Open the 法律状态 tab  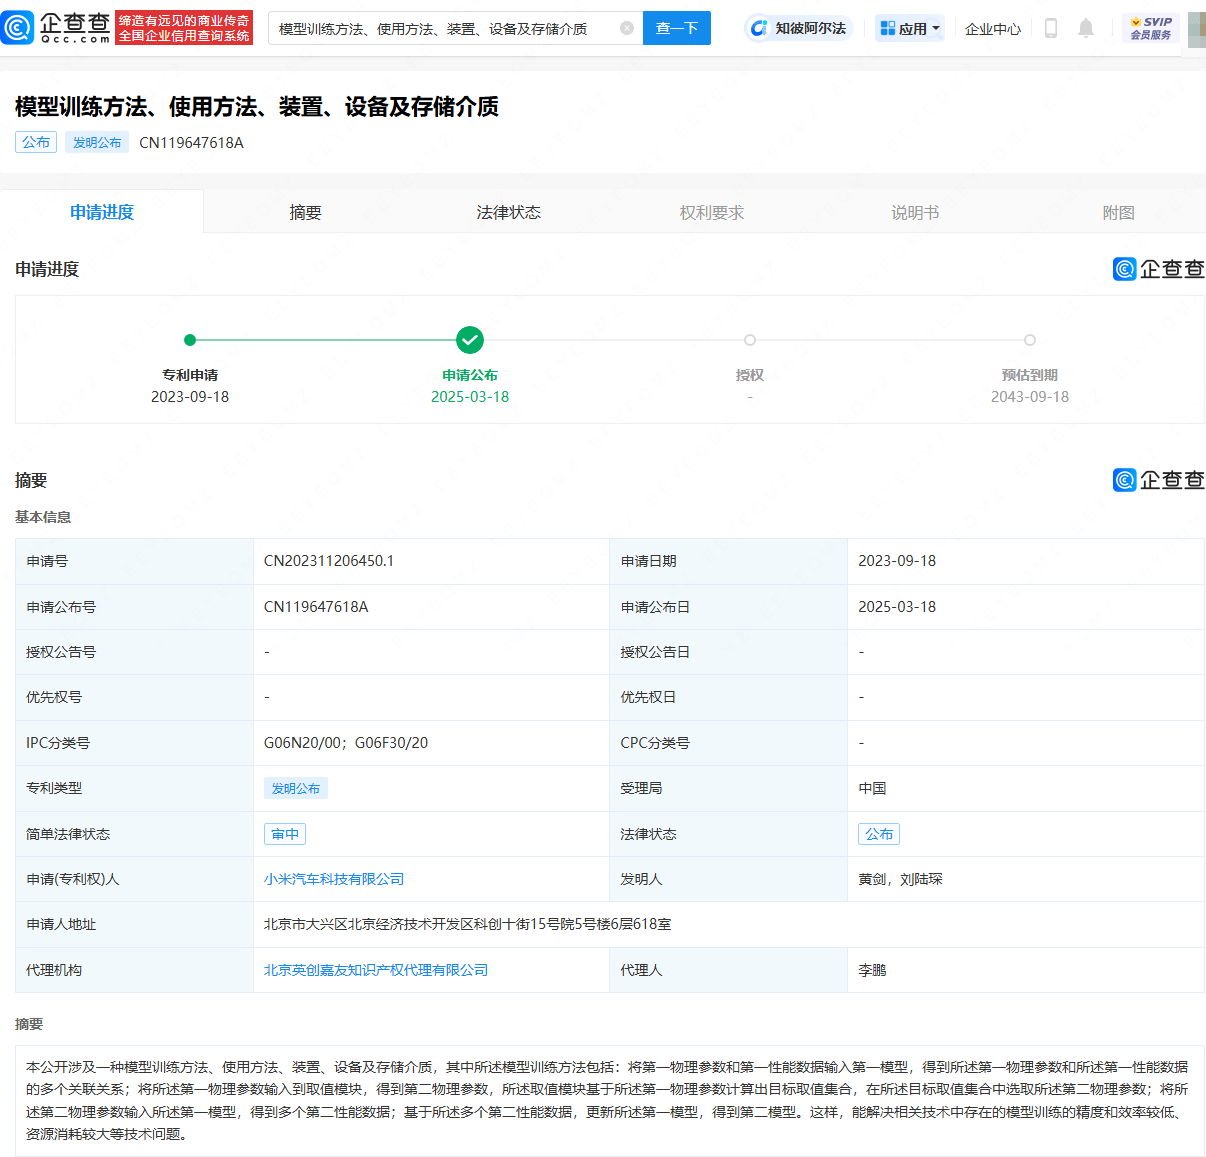508,212
